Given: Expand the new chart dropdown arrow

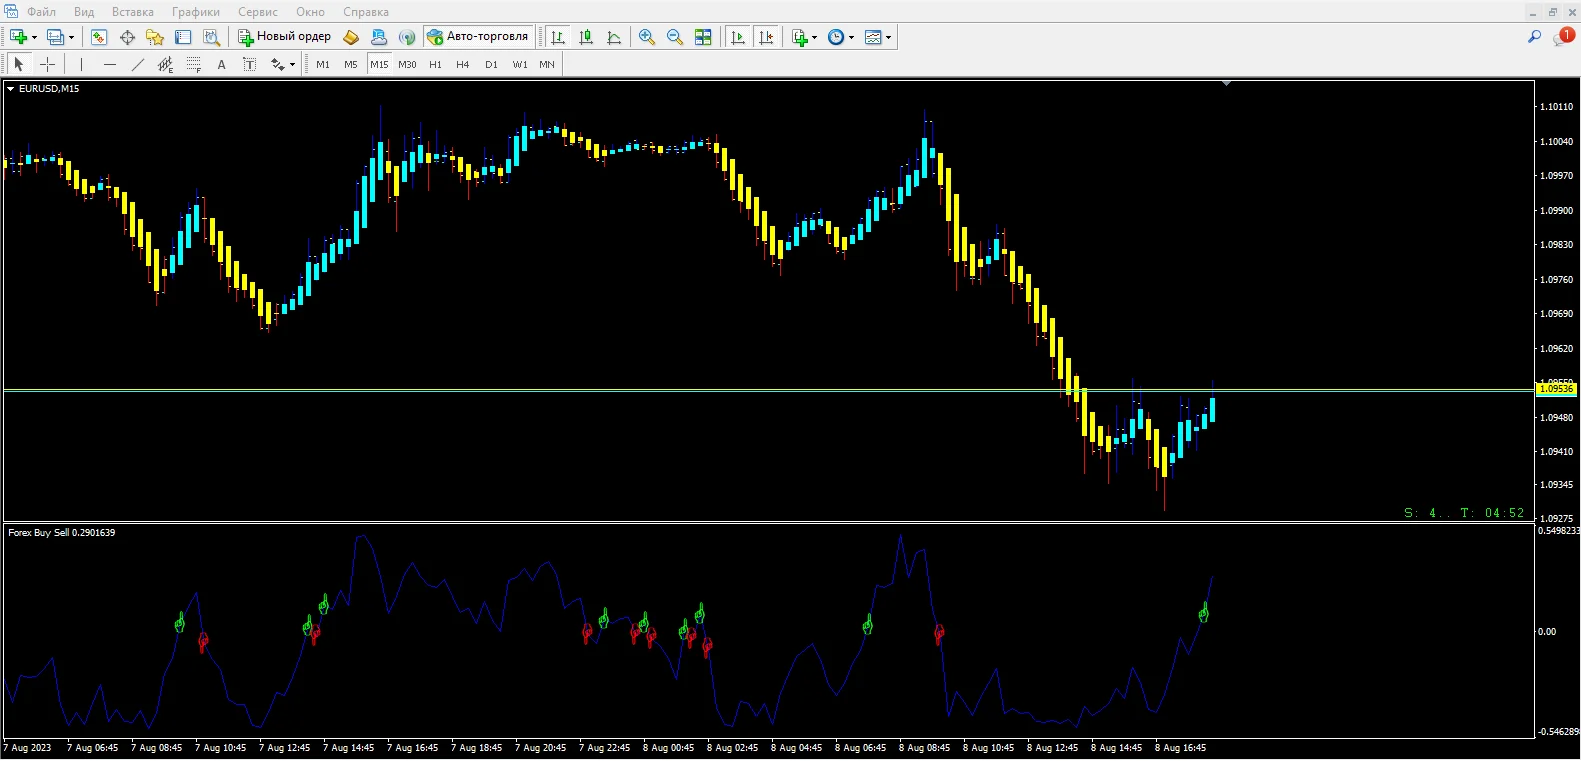Looking at the screenshot, I should tap(34, 38).
